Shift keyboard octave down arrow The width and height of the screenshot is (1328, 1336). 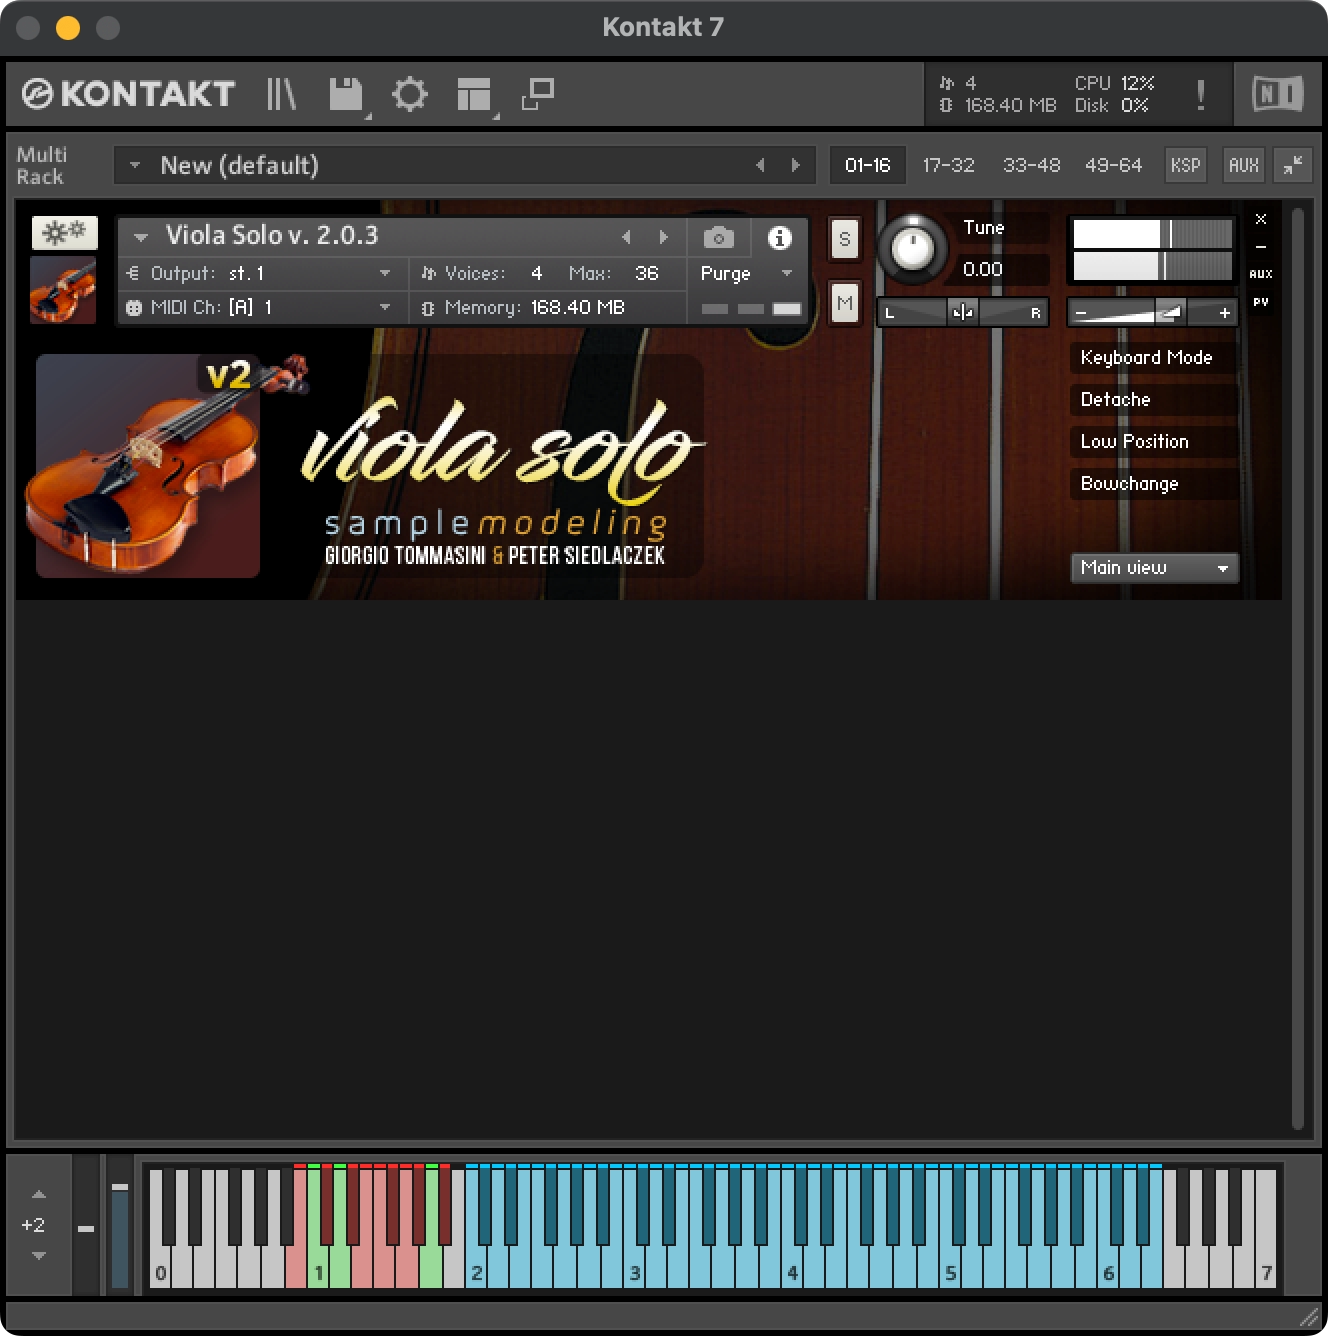[x=38, y=1256]
